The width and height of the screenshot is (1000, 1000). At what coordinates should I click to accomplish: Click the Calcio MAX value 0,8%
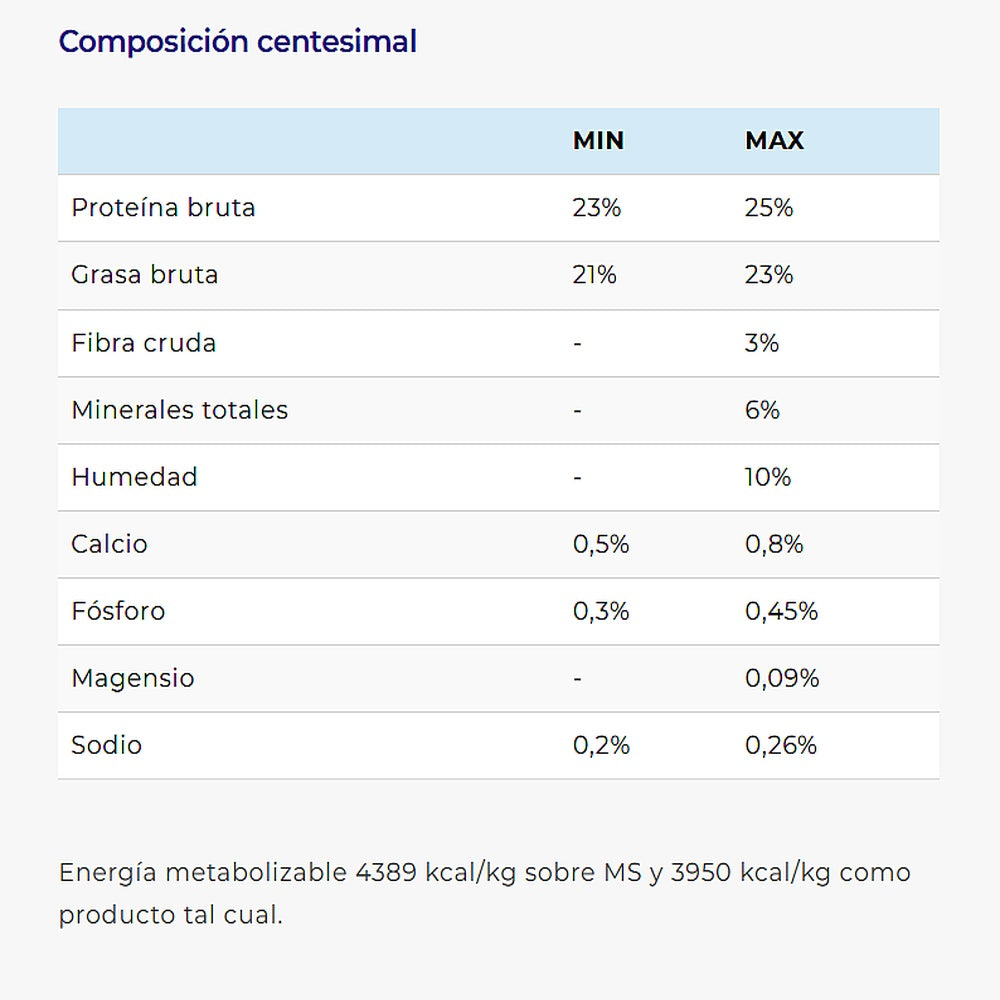(774, 544)
